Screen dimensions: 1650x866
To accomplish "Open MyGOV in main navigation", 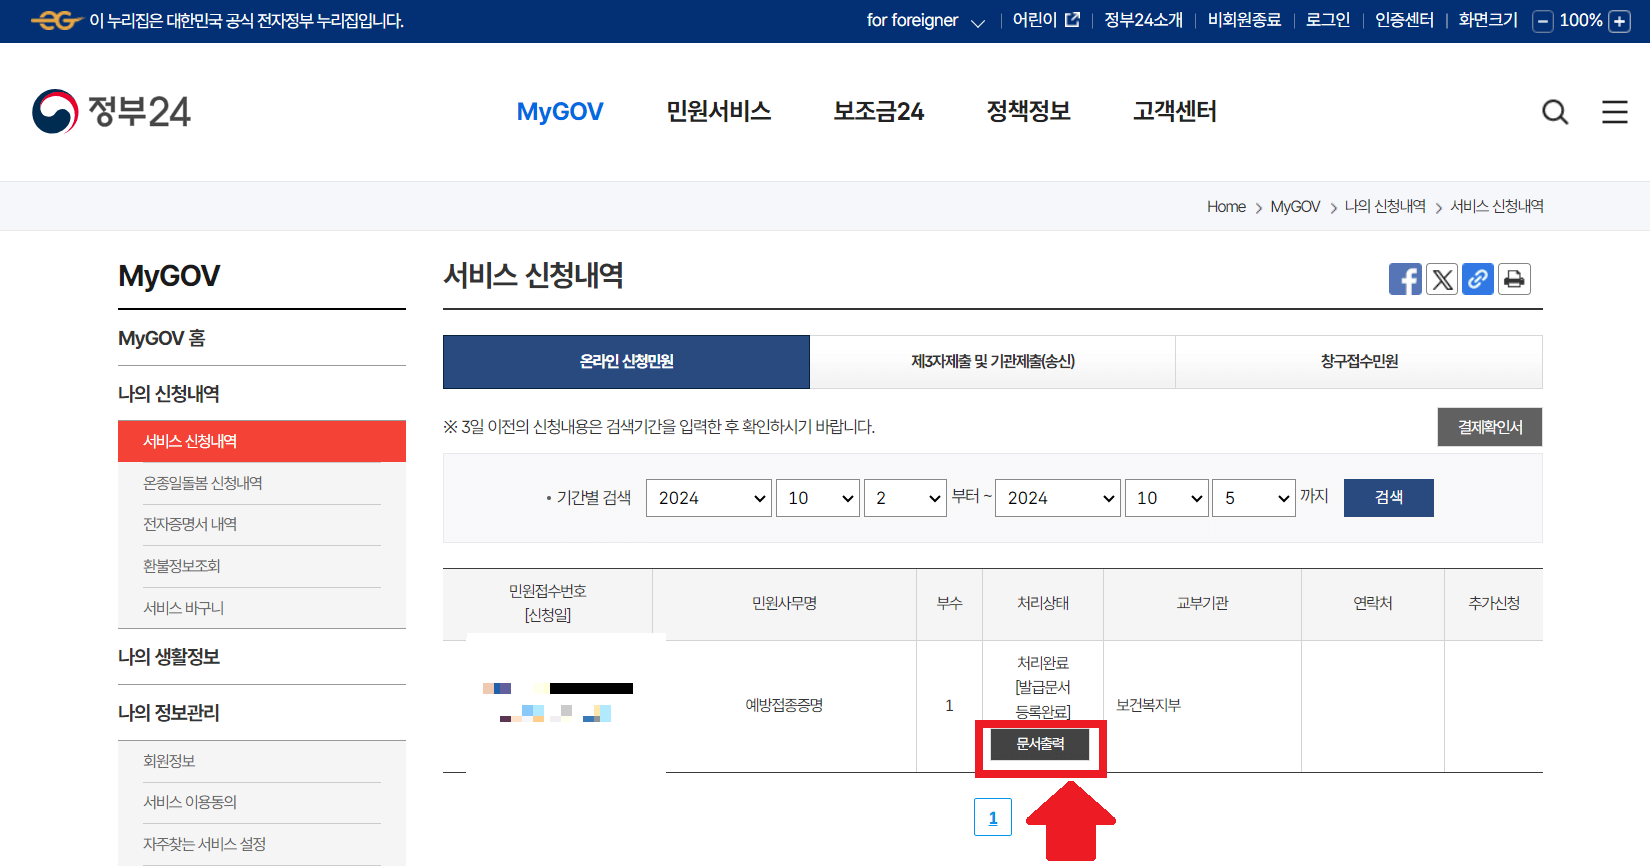I will (560, 112).
